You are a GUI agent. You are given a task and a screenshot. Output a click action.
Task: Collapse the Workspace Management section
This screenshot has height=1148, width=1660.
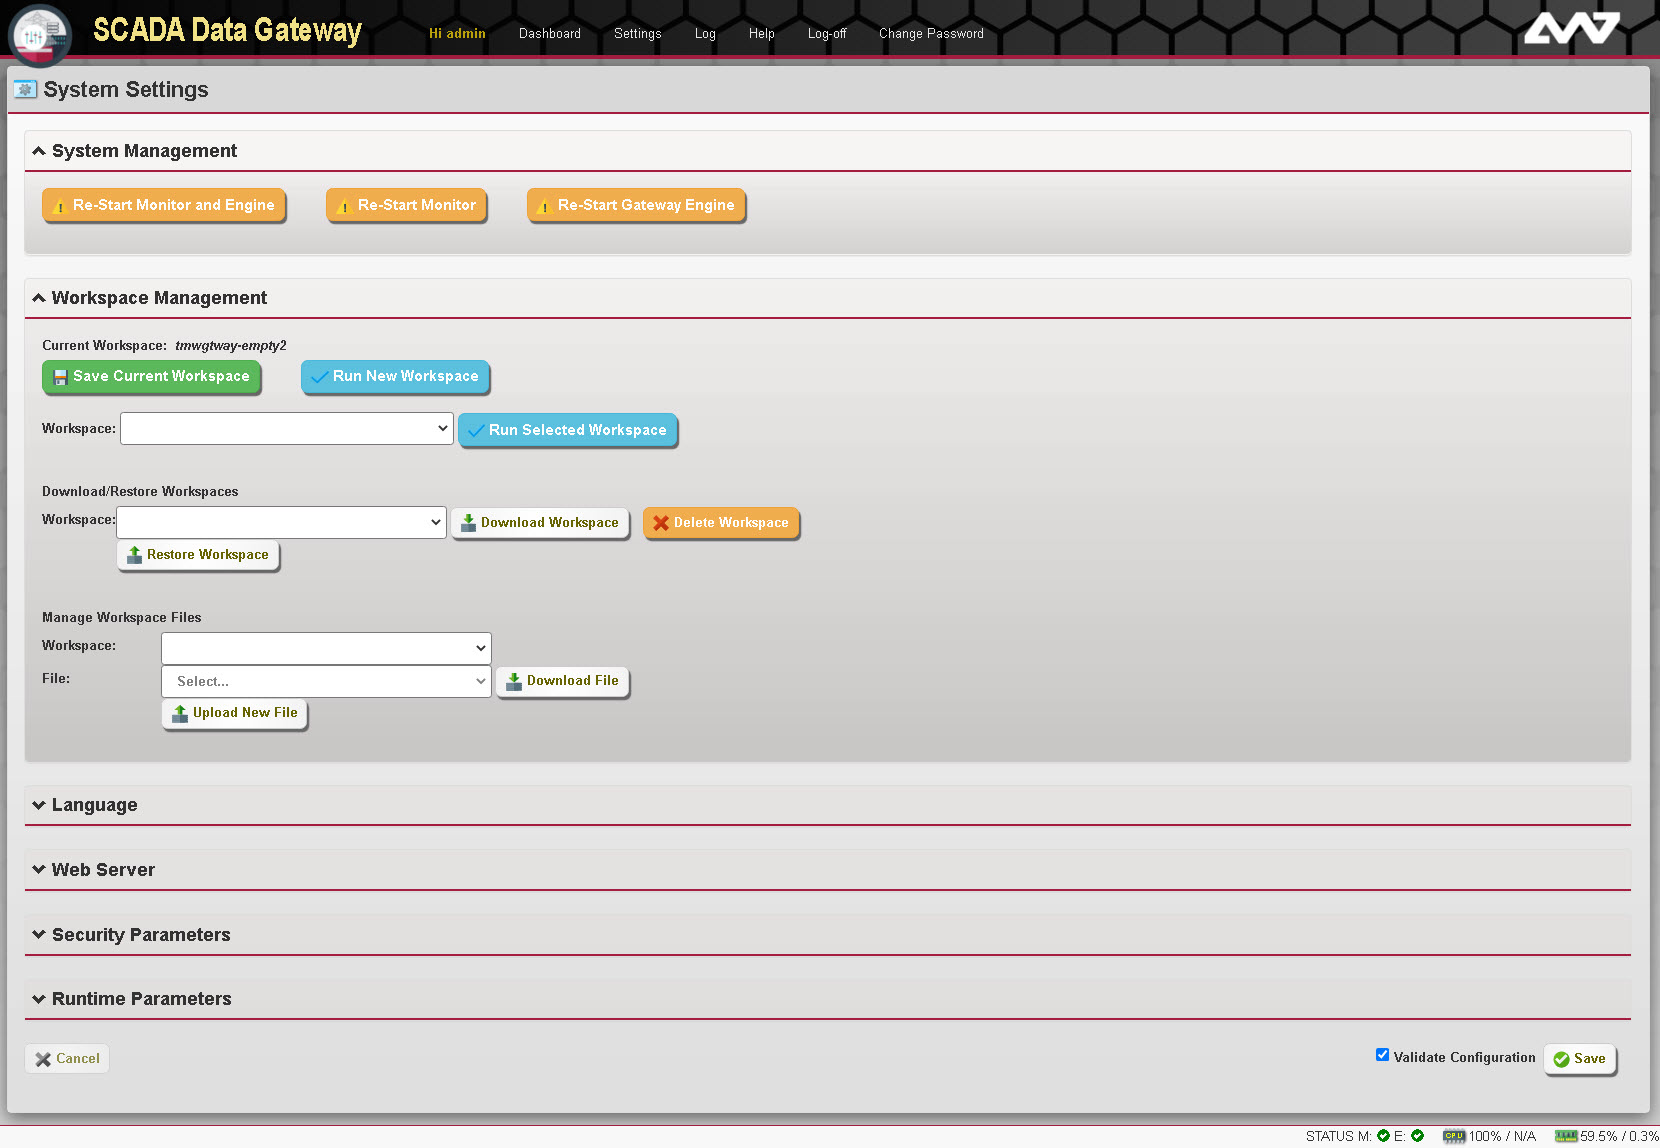pyautogui.click(x=39, y=298)
